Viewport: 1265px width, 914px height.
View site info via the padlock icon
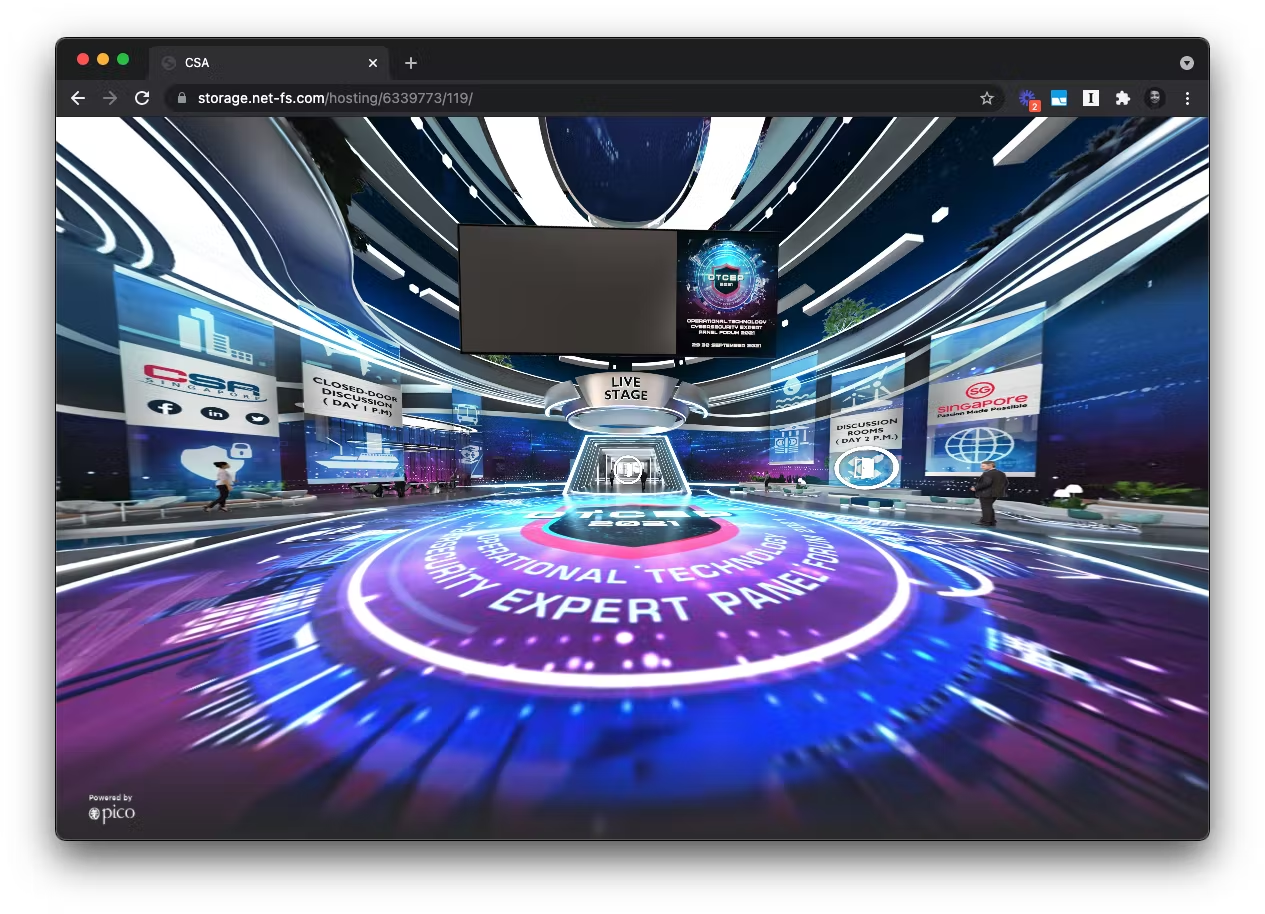(182, 98)
